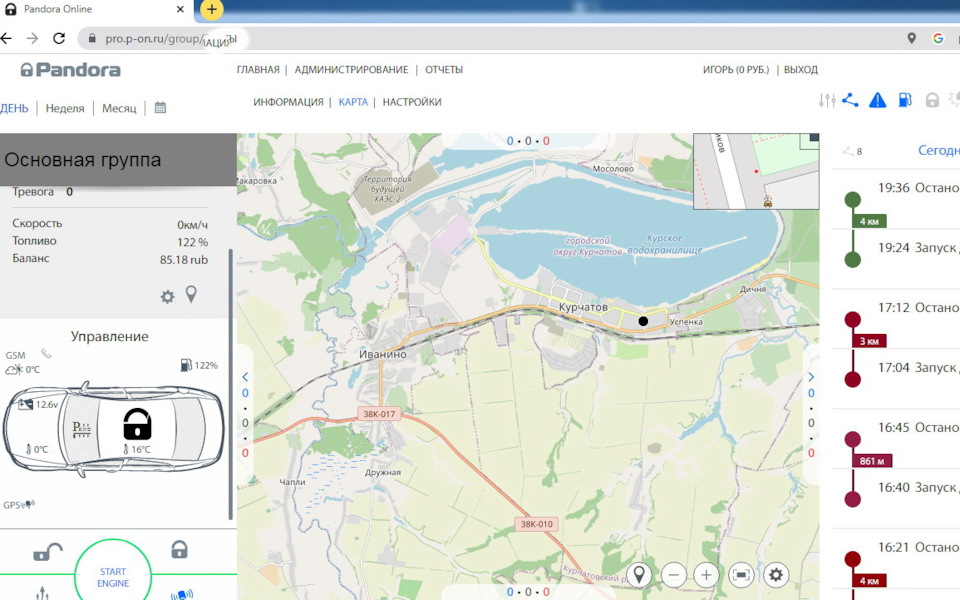This screenshot has height=600, width=960.
Task: Click the black lock on the car image
Action: pos(137,424)
